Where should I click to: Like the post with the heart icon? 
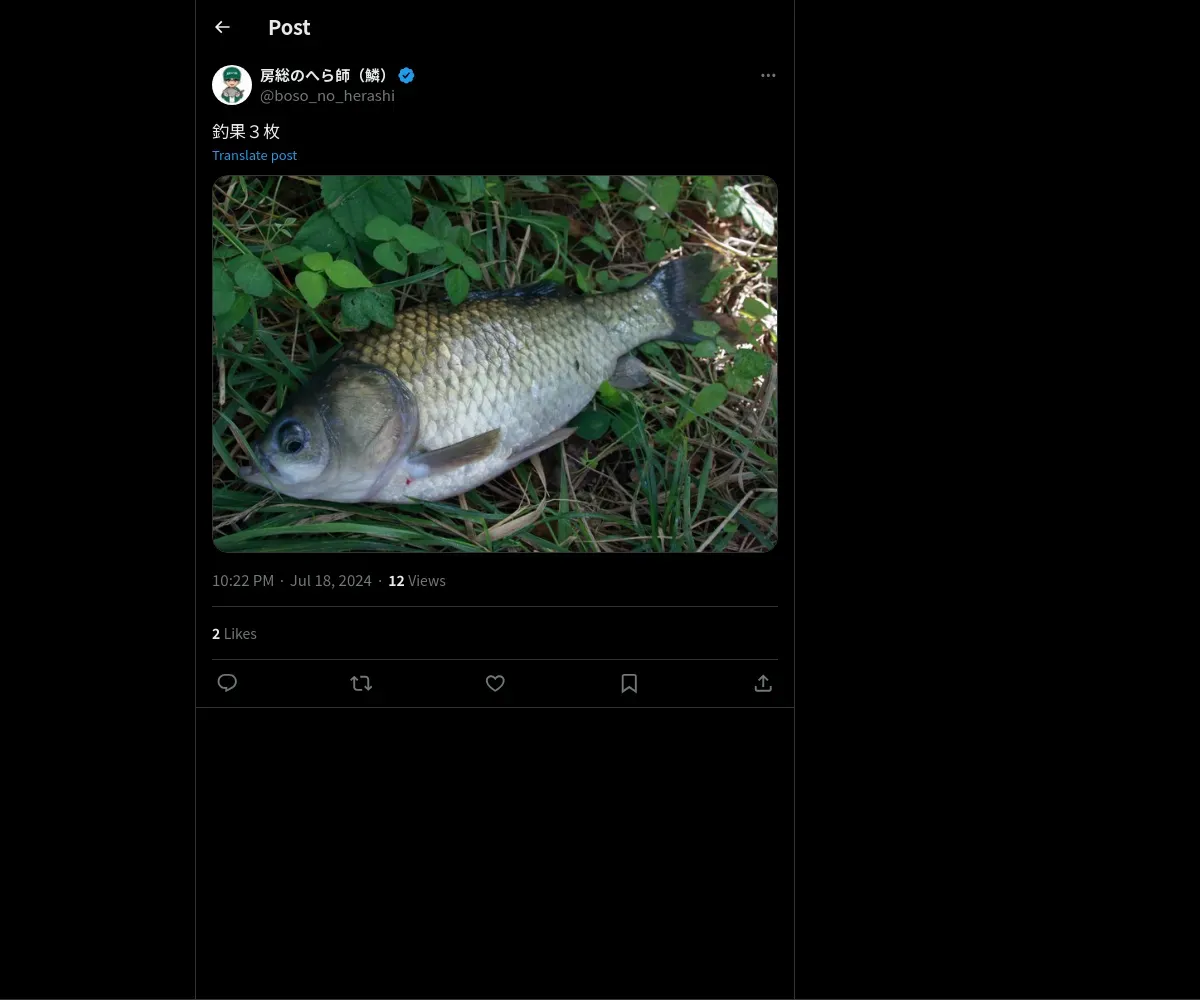point(495,683)
